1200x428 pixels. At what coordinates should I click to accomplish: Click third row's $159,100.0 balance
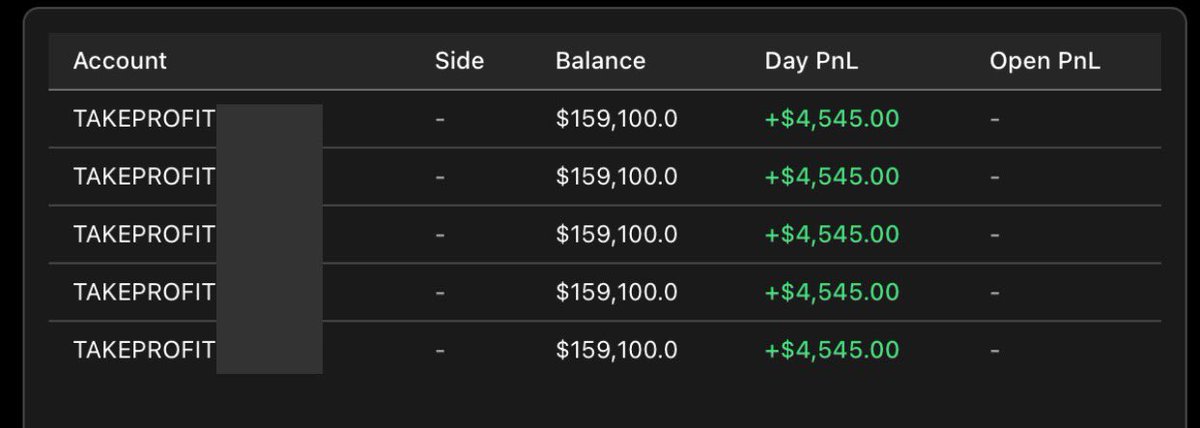616,235
